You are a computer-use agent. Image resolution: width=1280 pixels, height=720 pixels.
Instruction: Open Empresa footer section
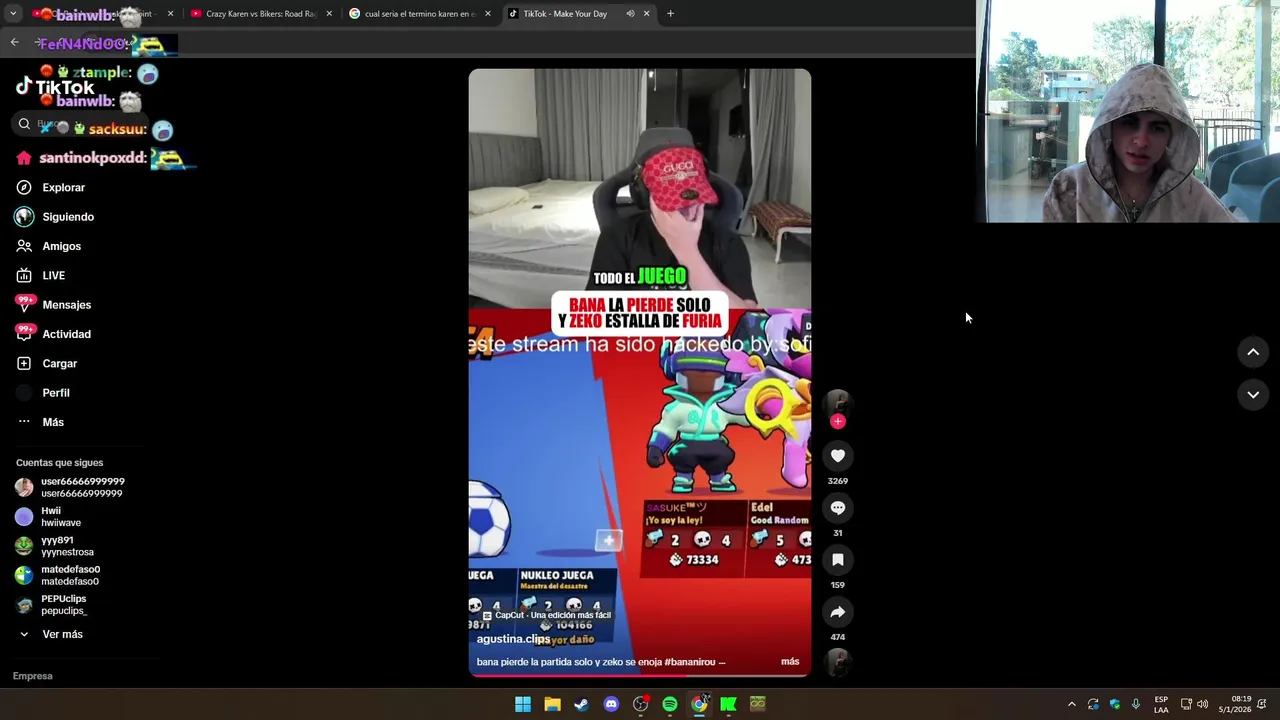[x=33, y=676]
